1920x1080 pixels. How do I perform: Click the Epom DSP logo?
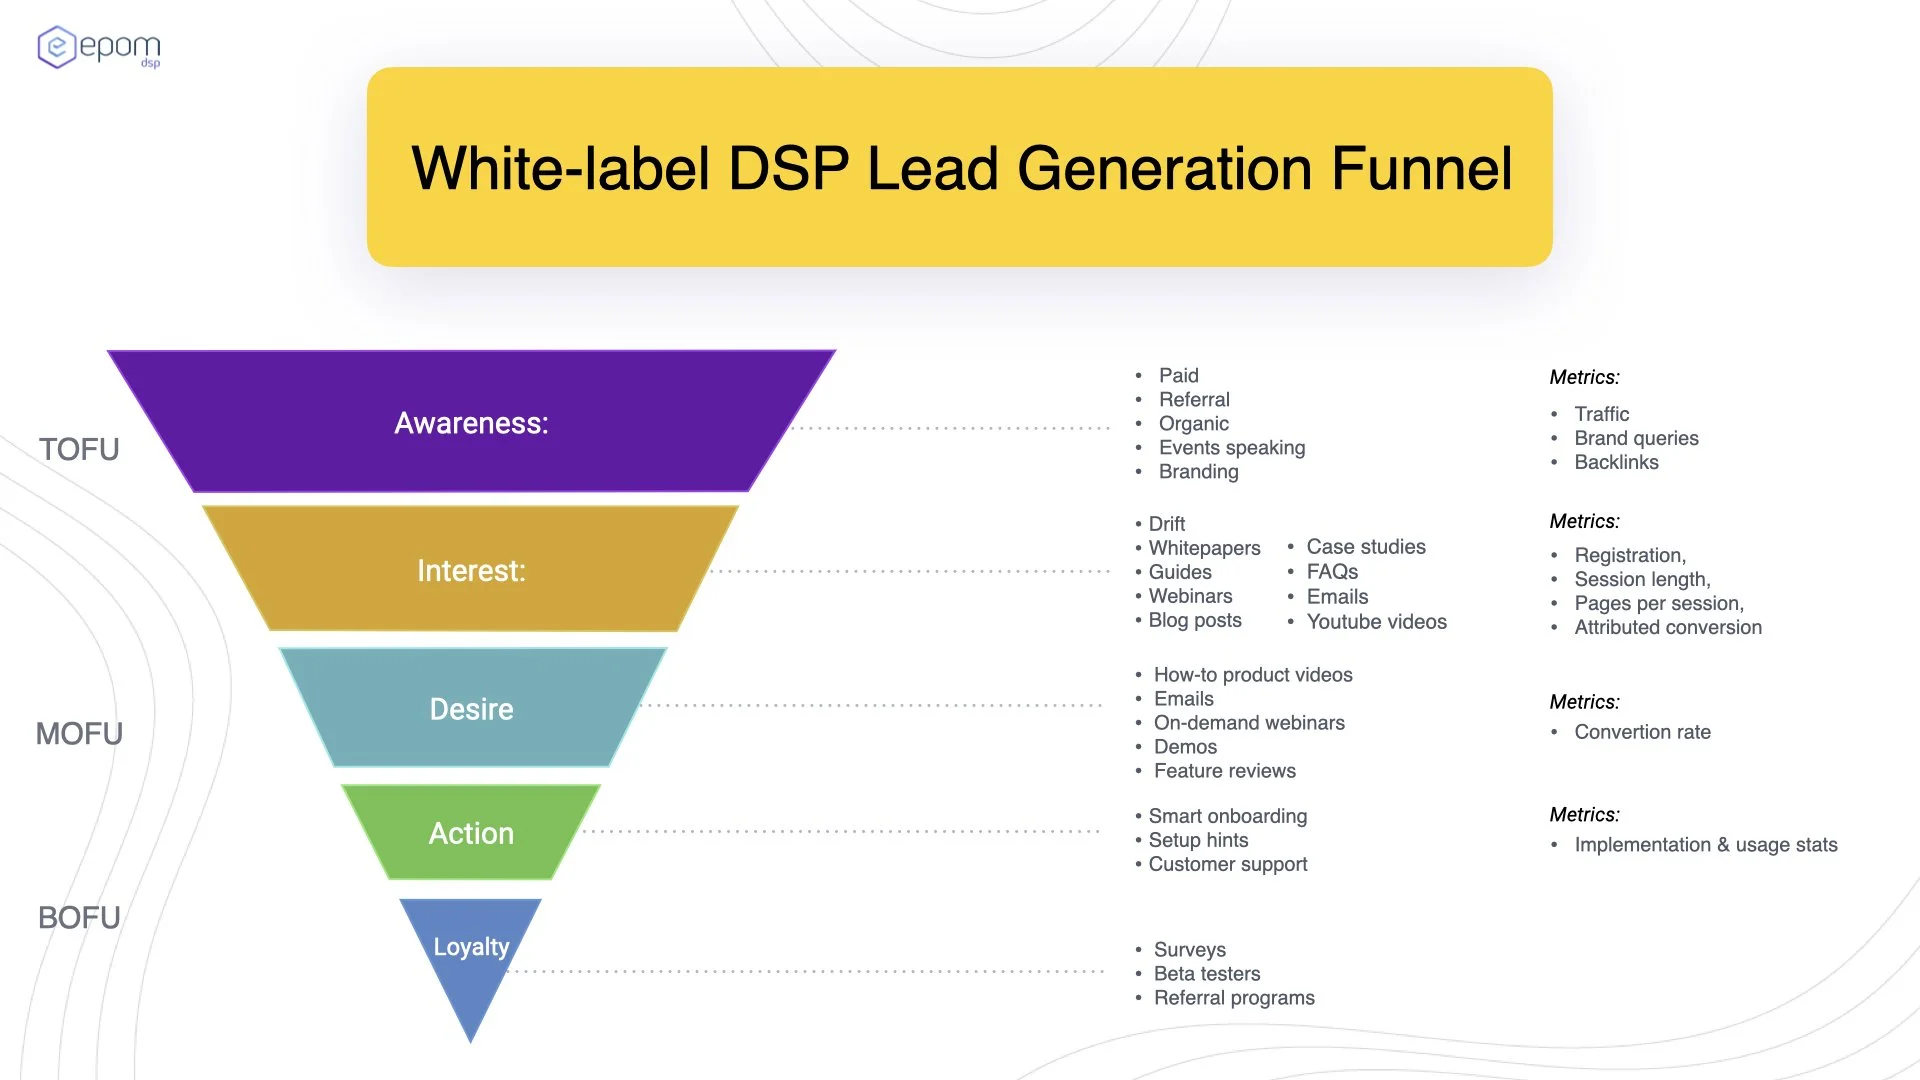(99, 47)
